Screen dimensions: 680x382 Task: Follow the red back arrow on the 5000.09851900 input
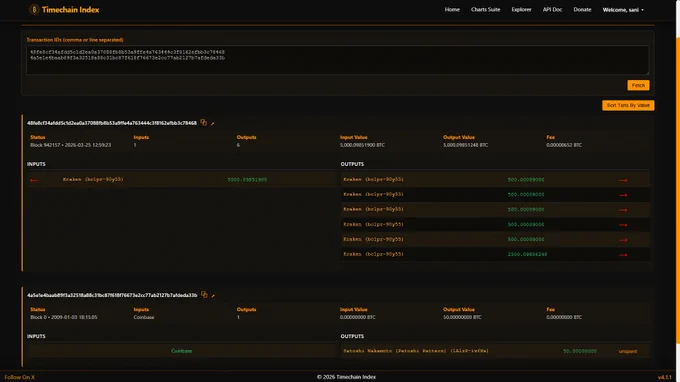34,180
